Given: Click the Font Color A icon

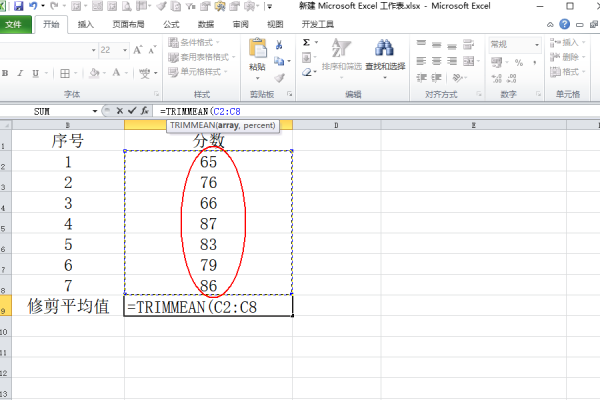Looking at the screenshot, I should point(116,73).
